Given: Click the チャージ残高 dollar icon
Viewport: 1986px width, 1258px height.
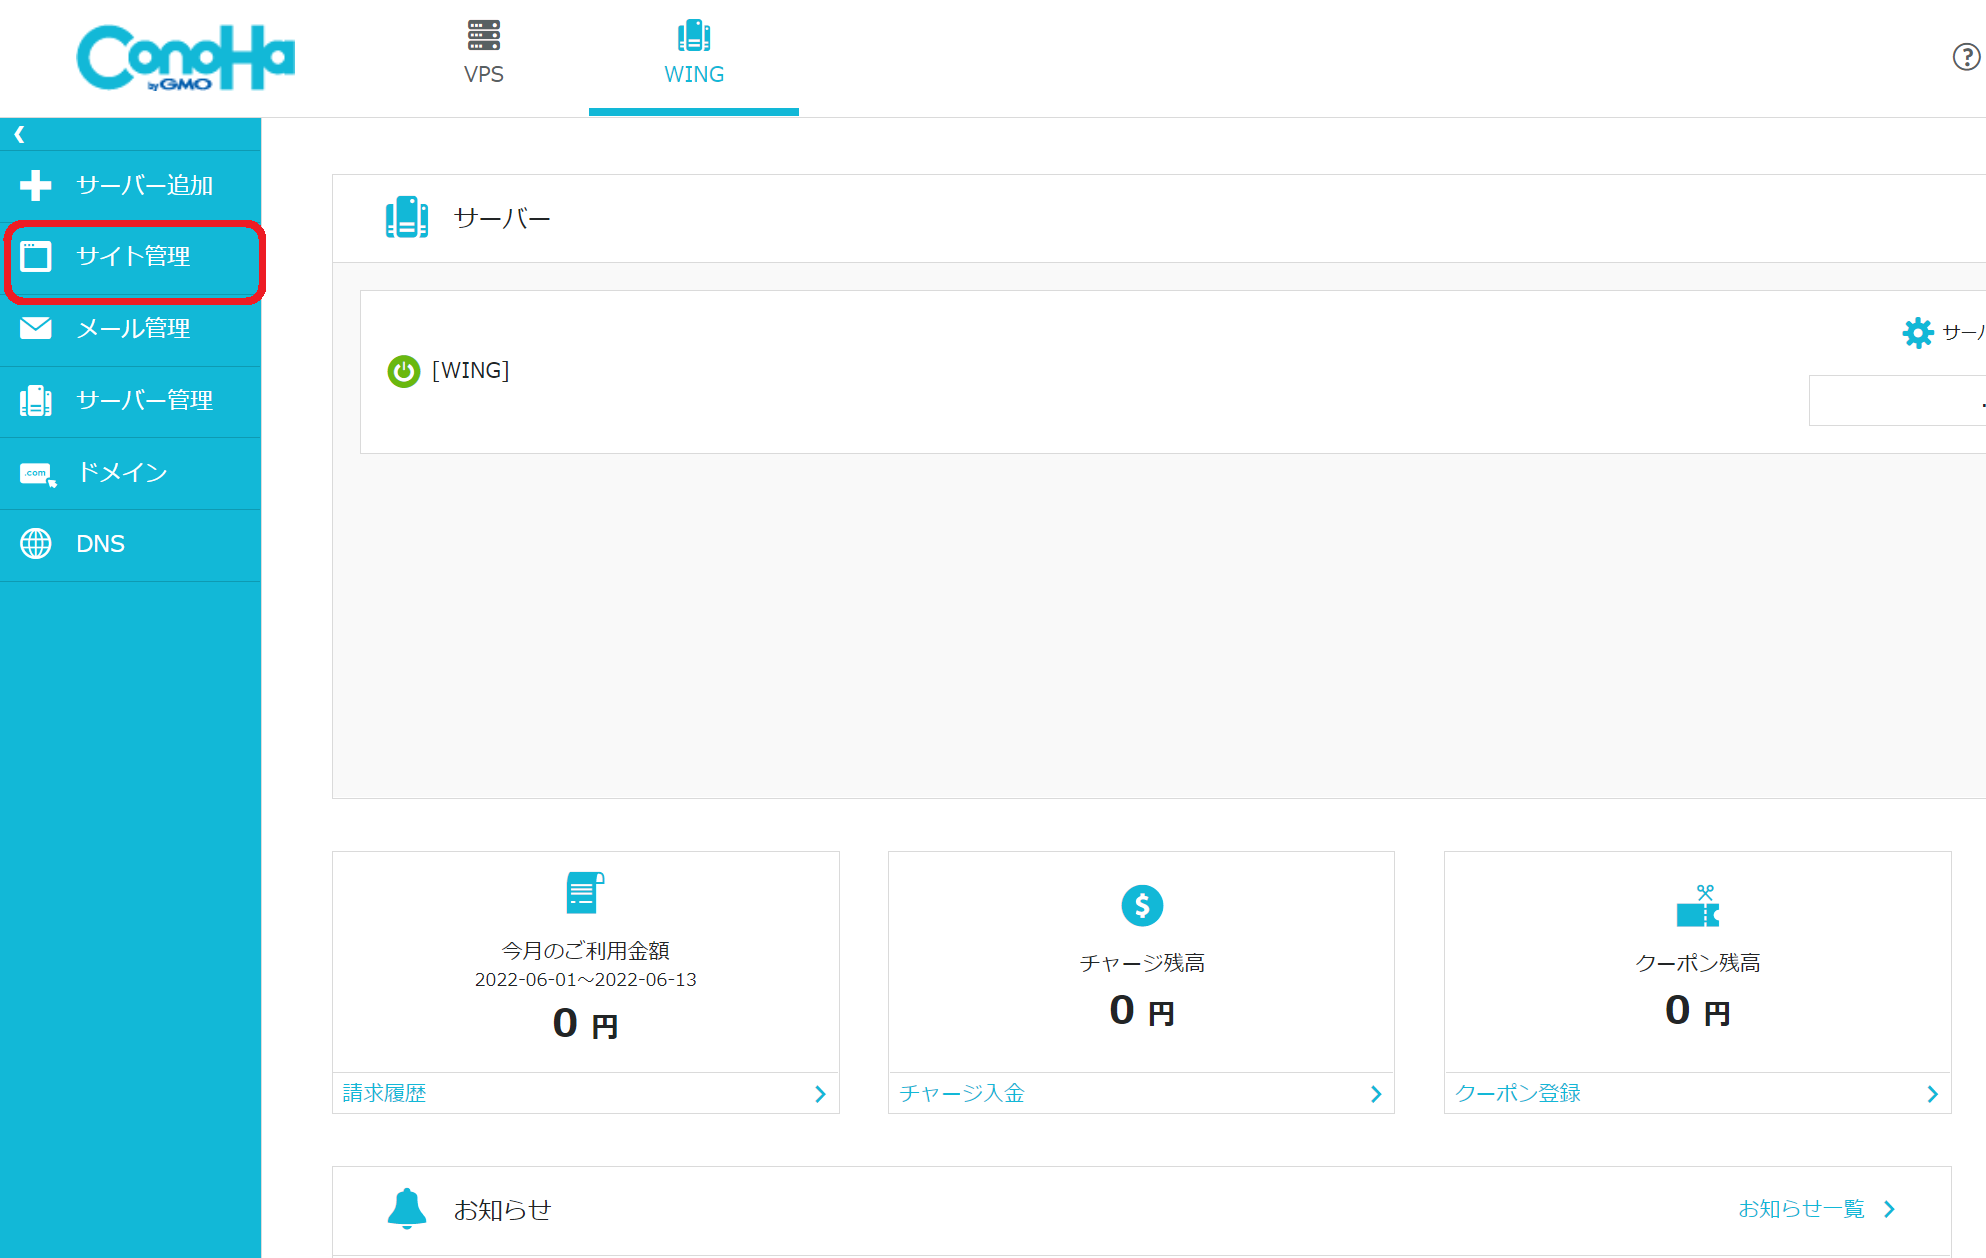Looking at the screenshot, I should pyautogui.click(x=1141, y=905).
